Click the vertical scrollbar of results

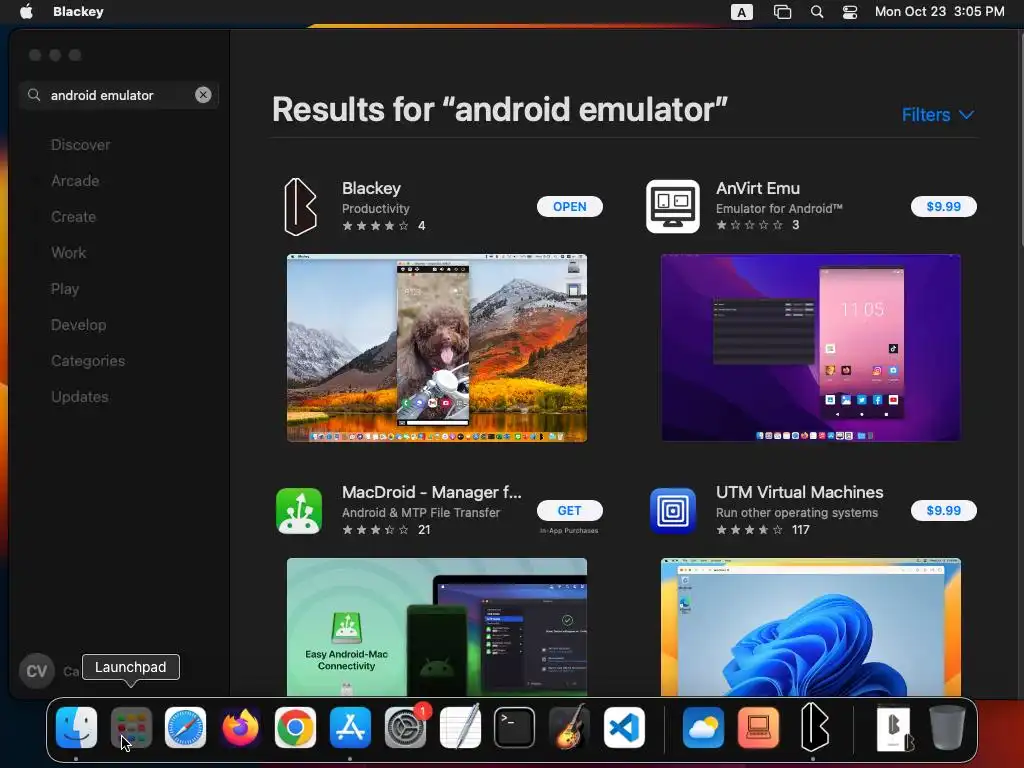(x=1020, y=140)
